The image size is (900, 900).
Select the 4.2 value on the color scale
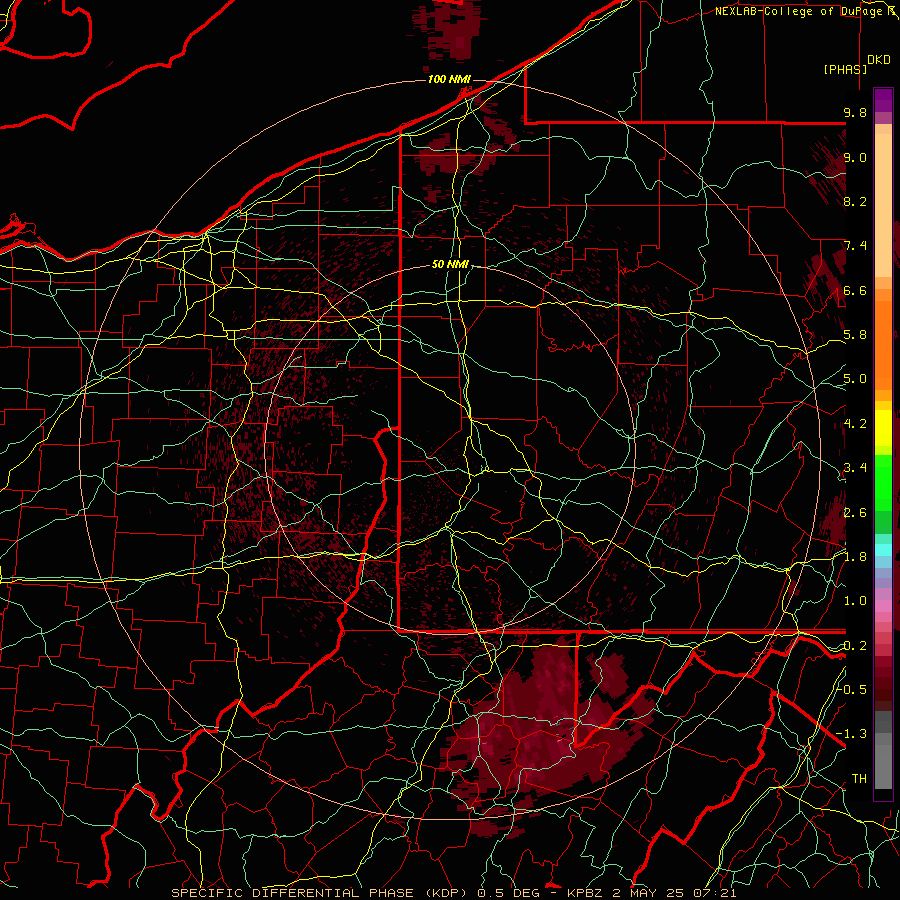[855, 424]
